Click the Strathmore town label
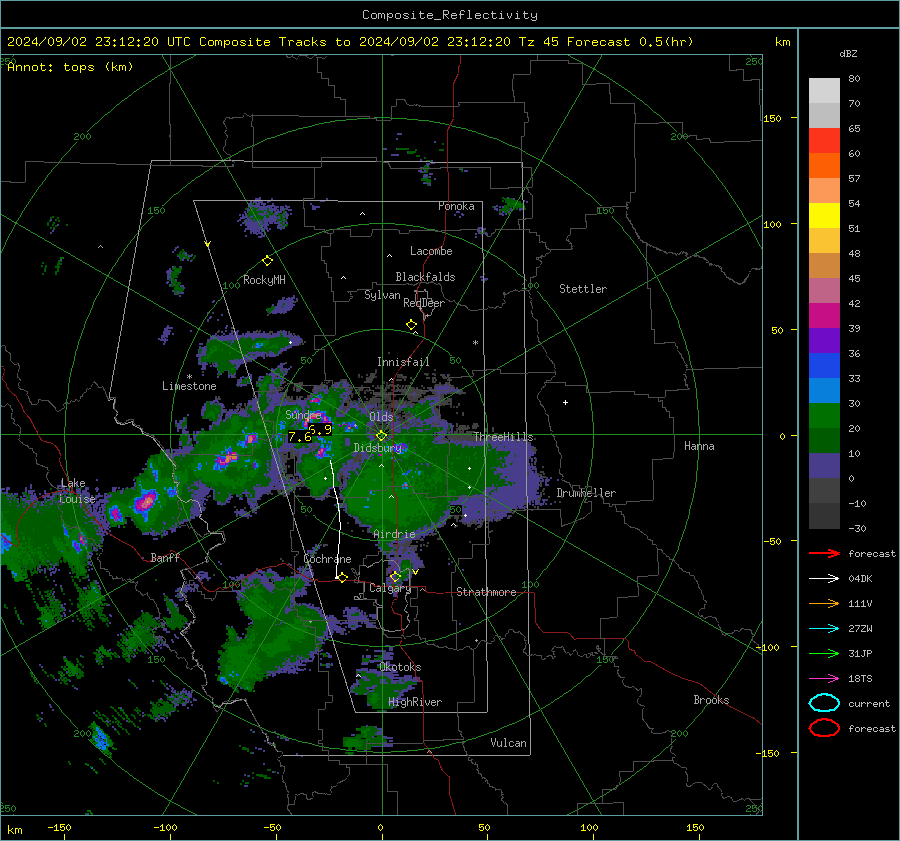The width and height of the screenshot is (900, 841). (x=486, y=592)
